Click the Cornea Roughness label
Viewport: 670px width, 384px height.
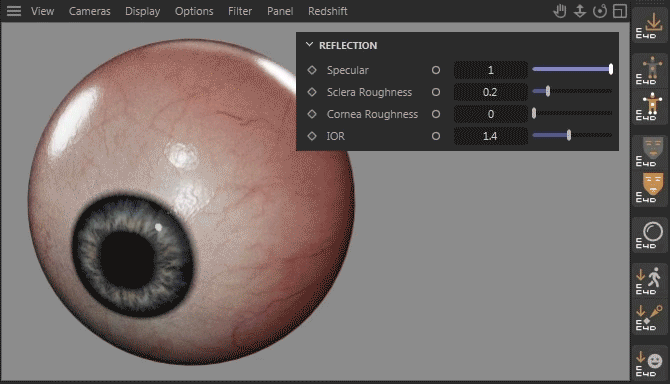(372, 114)
